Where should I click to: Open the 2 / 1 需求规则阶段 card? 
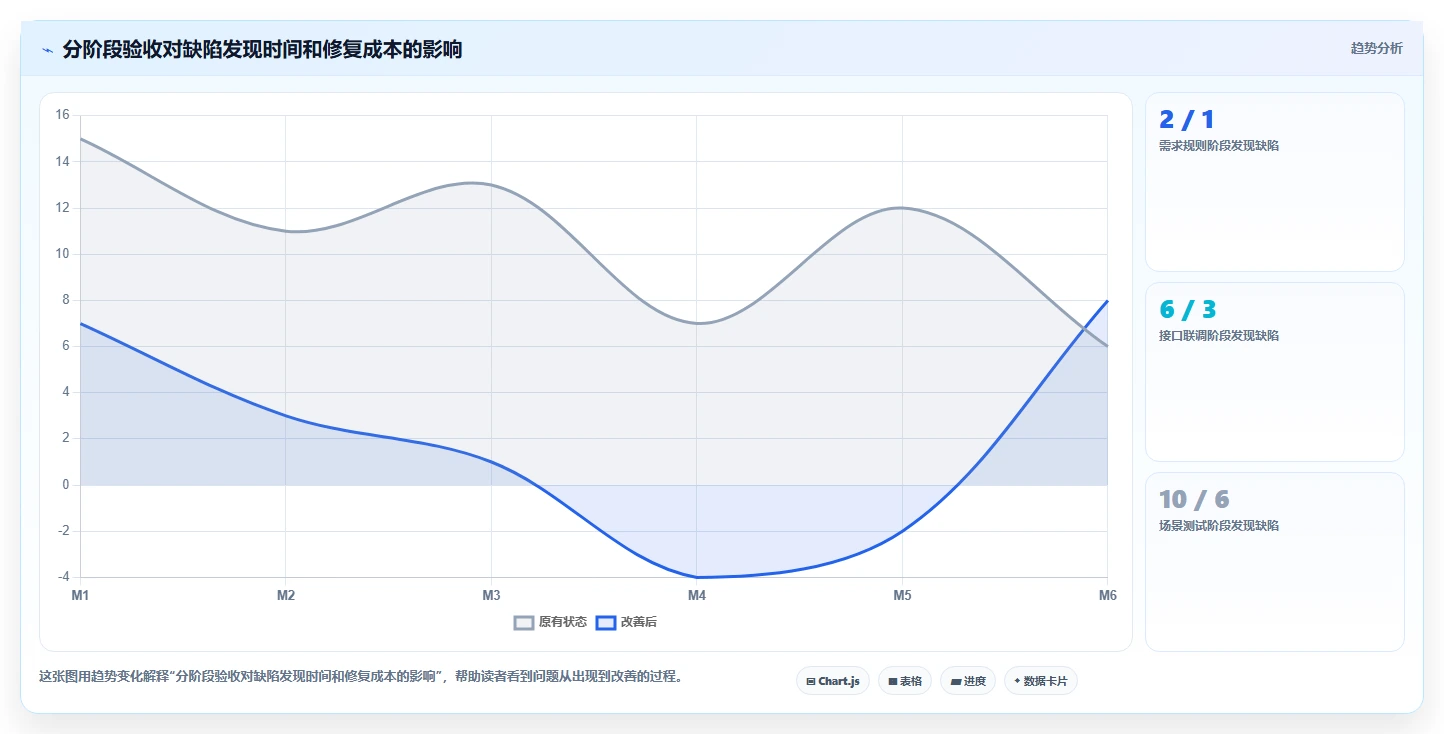pos(1275,182)
